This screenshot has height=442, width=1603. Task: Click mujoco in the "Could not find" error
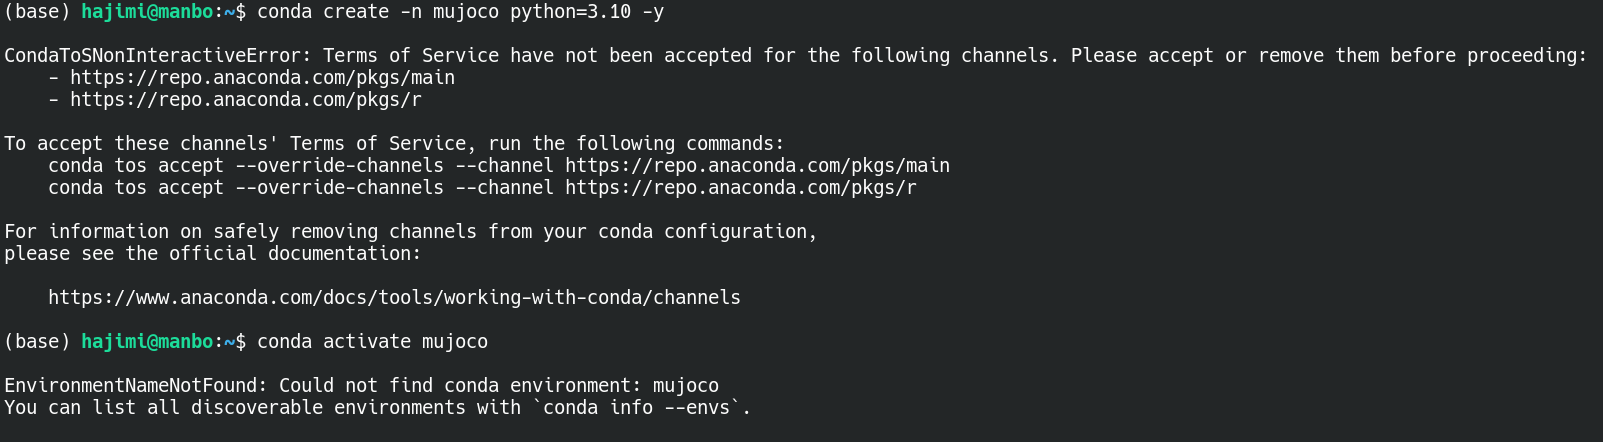coord(685,386)
